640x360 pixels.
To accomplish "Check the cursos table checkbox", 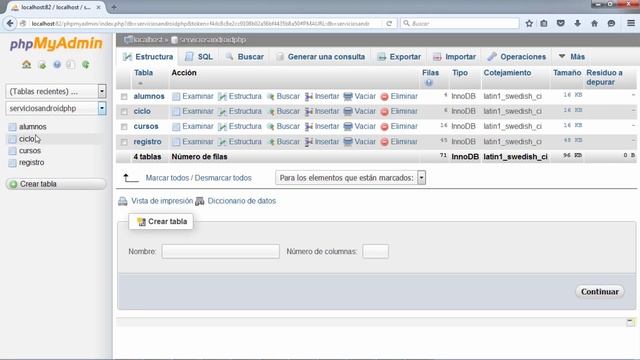I will (x=124, y=127).
